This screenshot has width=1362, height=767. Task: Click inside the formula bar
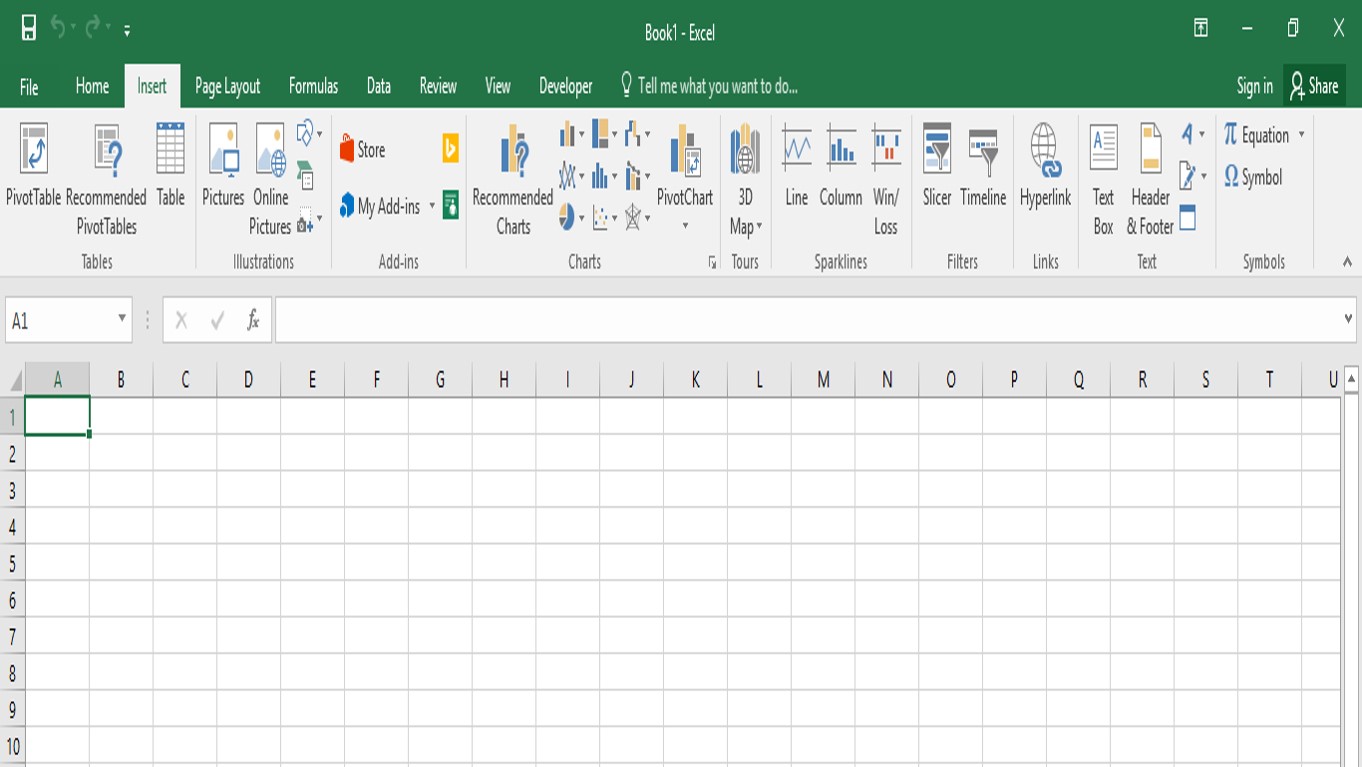[700, 320]
